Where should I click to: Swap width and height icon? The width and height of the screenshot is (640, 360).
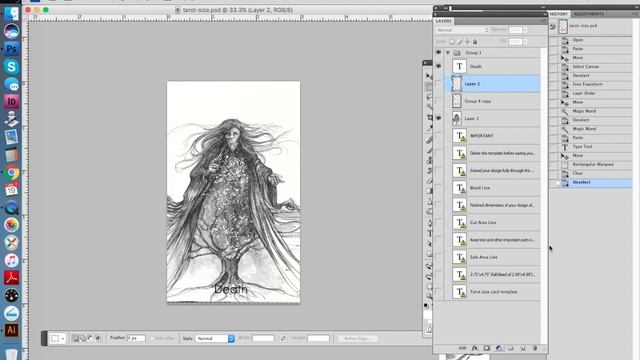[x=283, y=338]
